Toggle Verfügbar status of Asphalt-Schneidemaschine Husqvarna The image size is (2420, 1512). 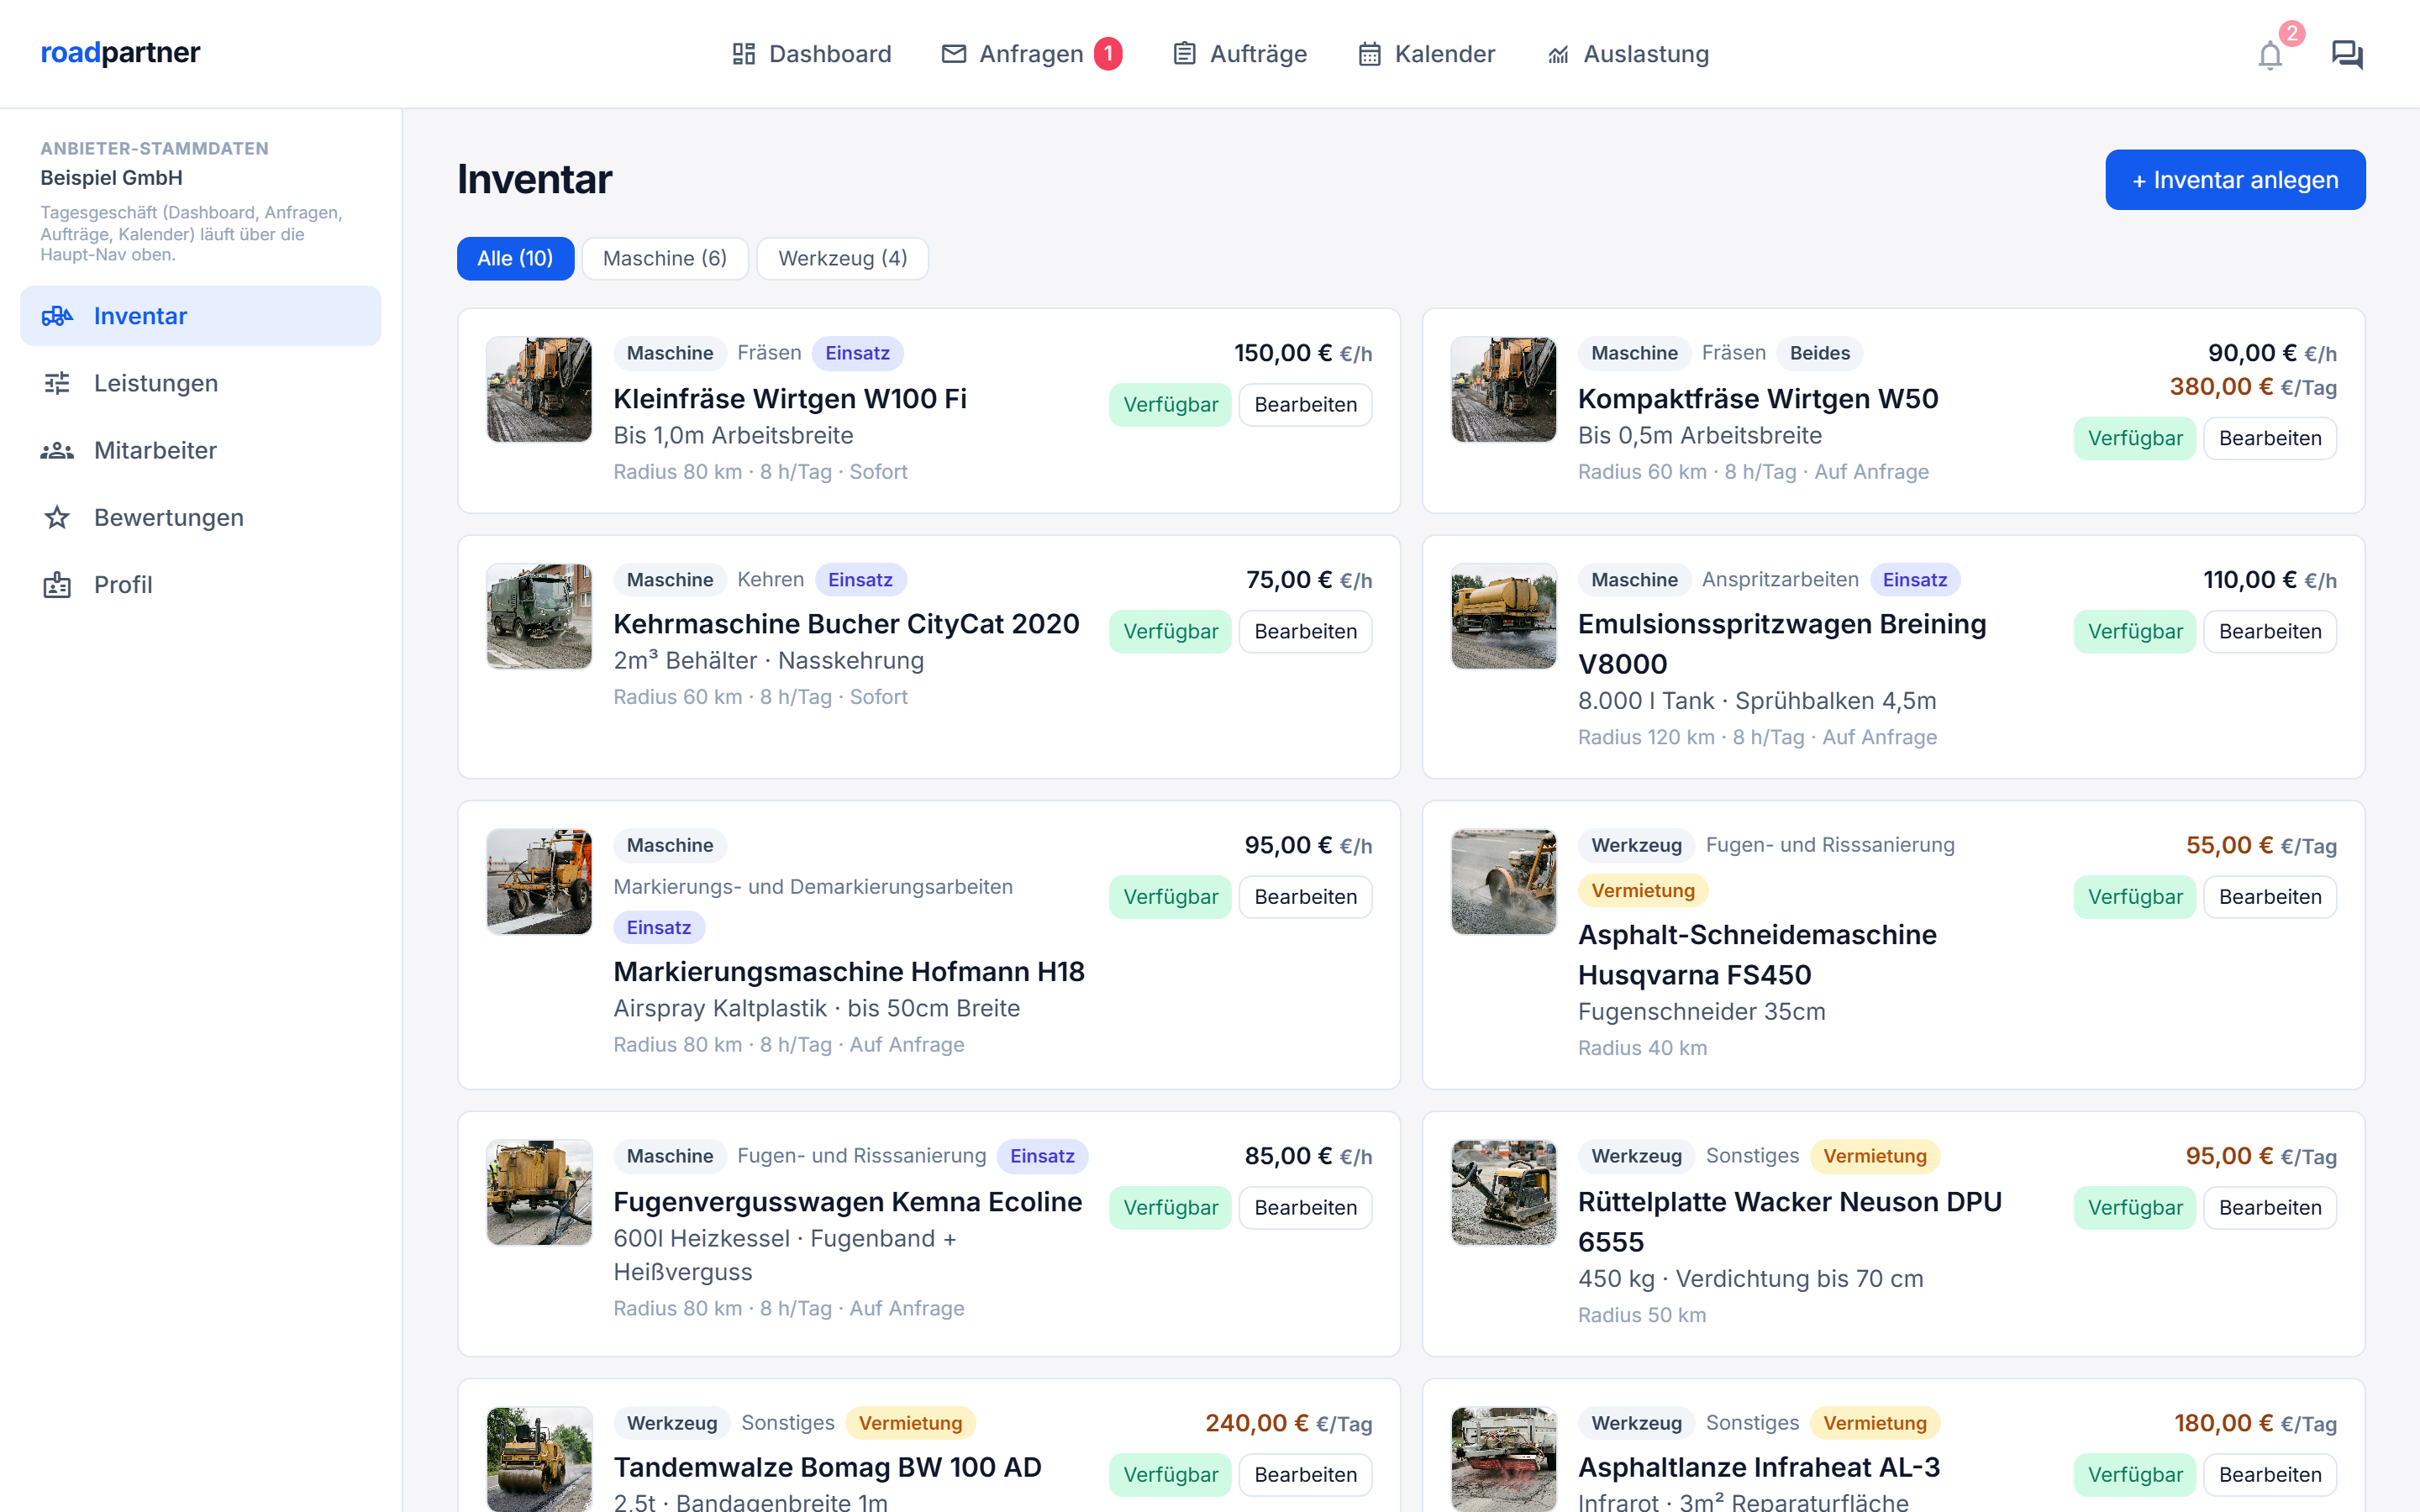(x=2135, y=897)
